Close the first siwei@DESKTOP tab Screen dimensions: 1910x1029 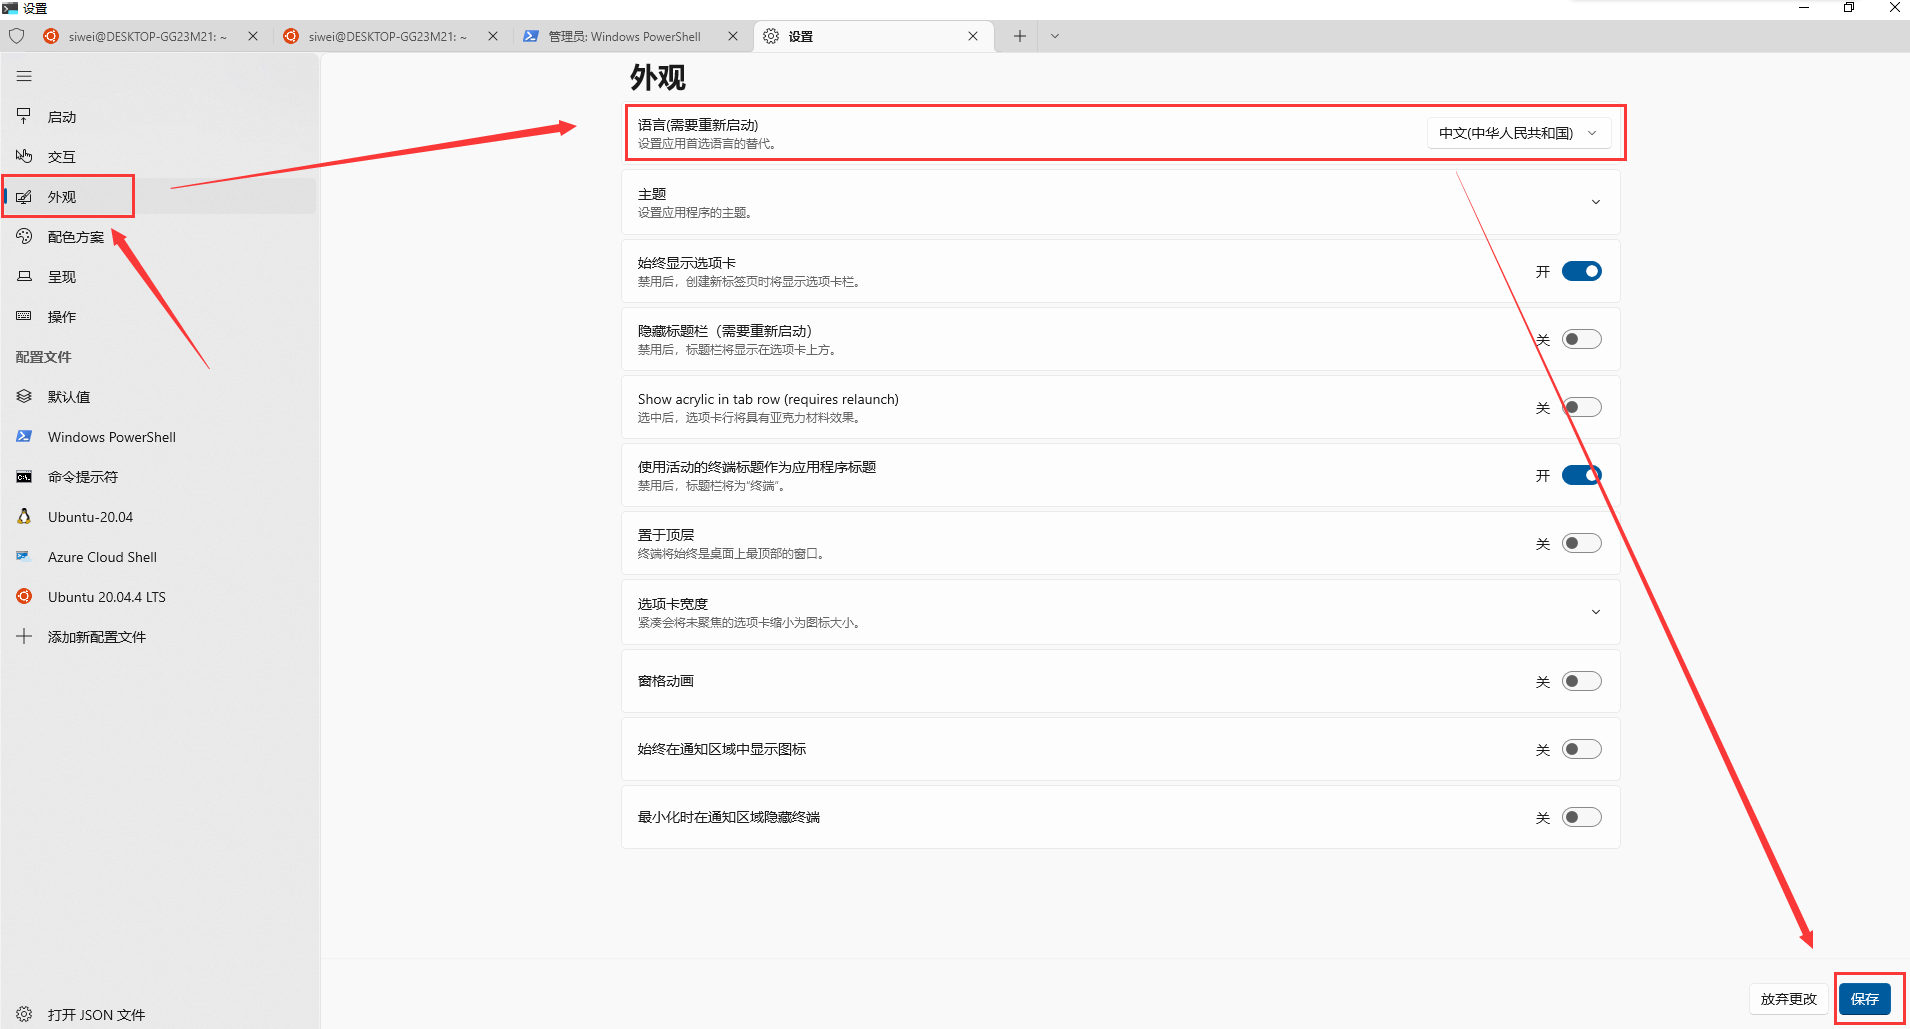tap(253, 36)
